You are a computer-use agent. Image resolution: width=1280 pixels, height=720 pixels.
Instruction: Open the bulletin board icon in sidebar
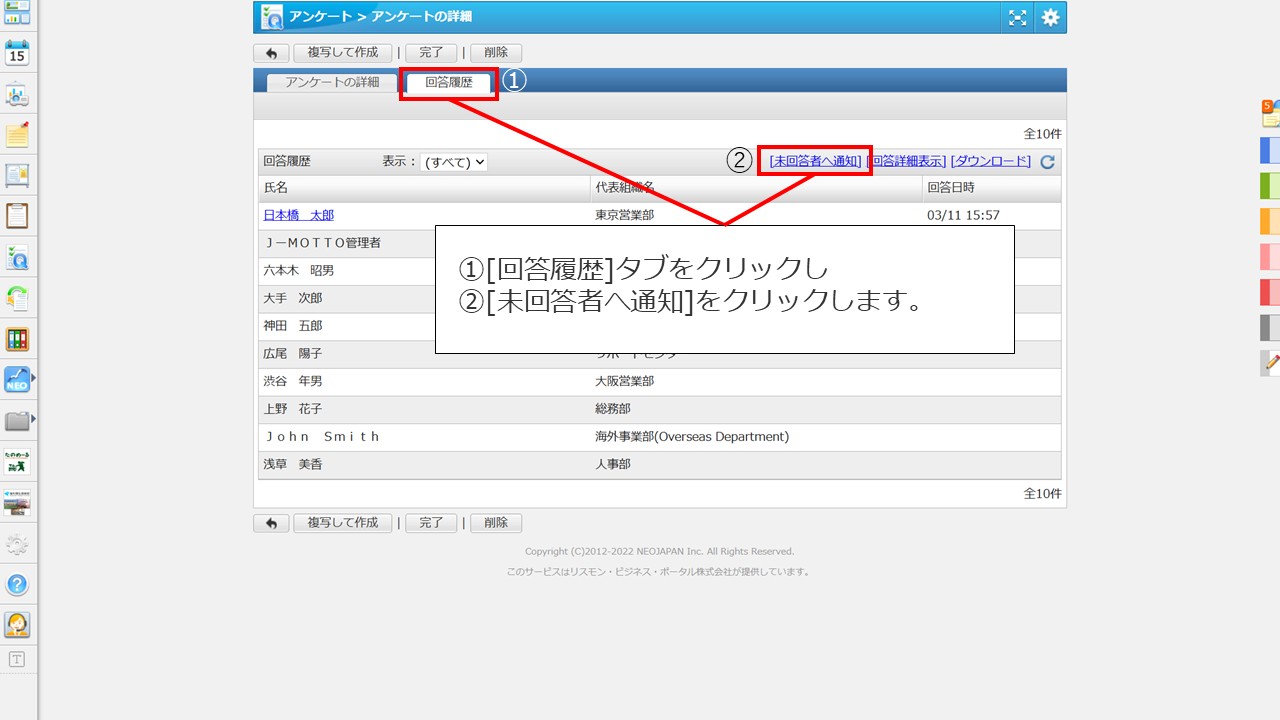pyautogui.click(x=17, y=176)
